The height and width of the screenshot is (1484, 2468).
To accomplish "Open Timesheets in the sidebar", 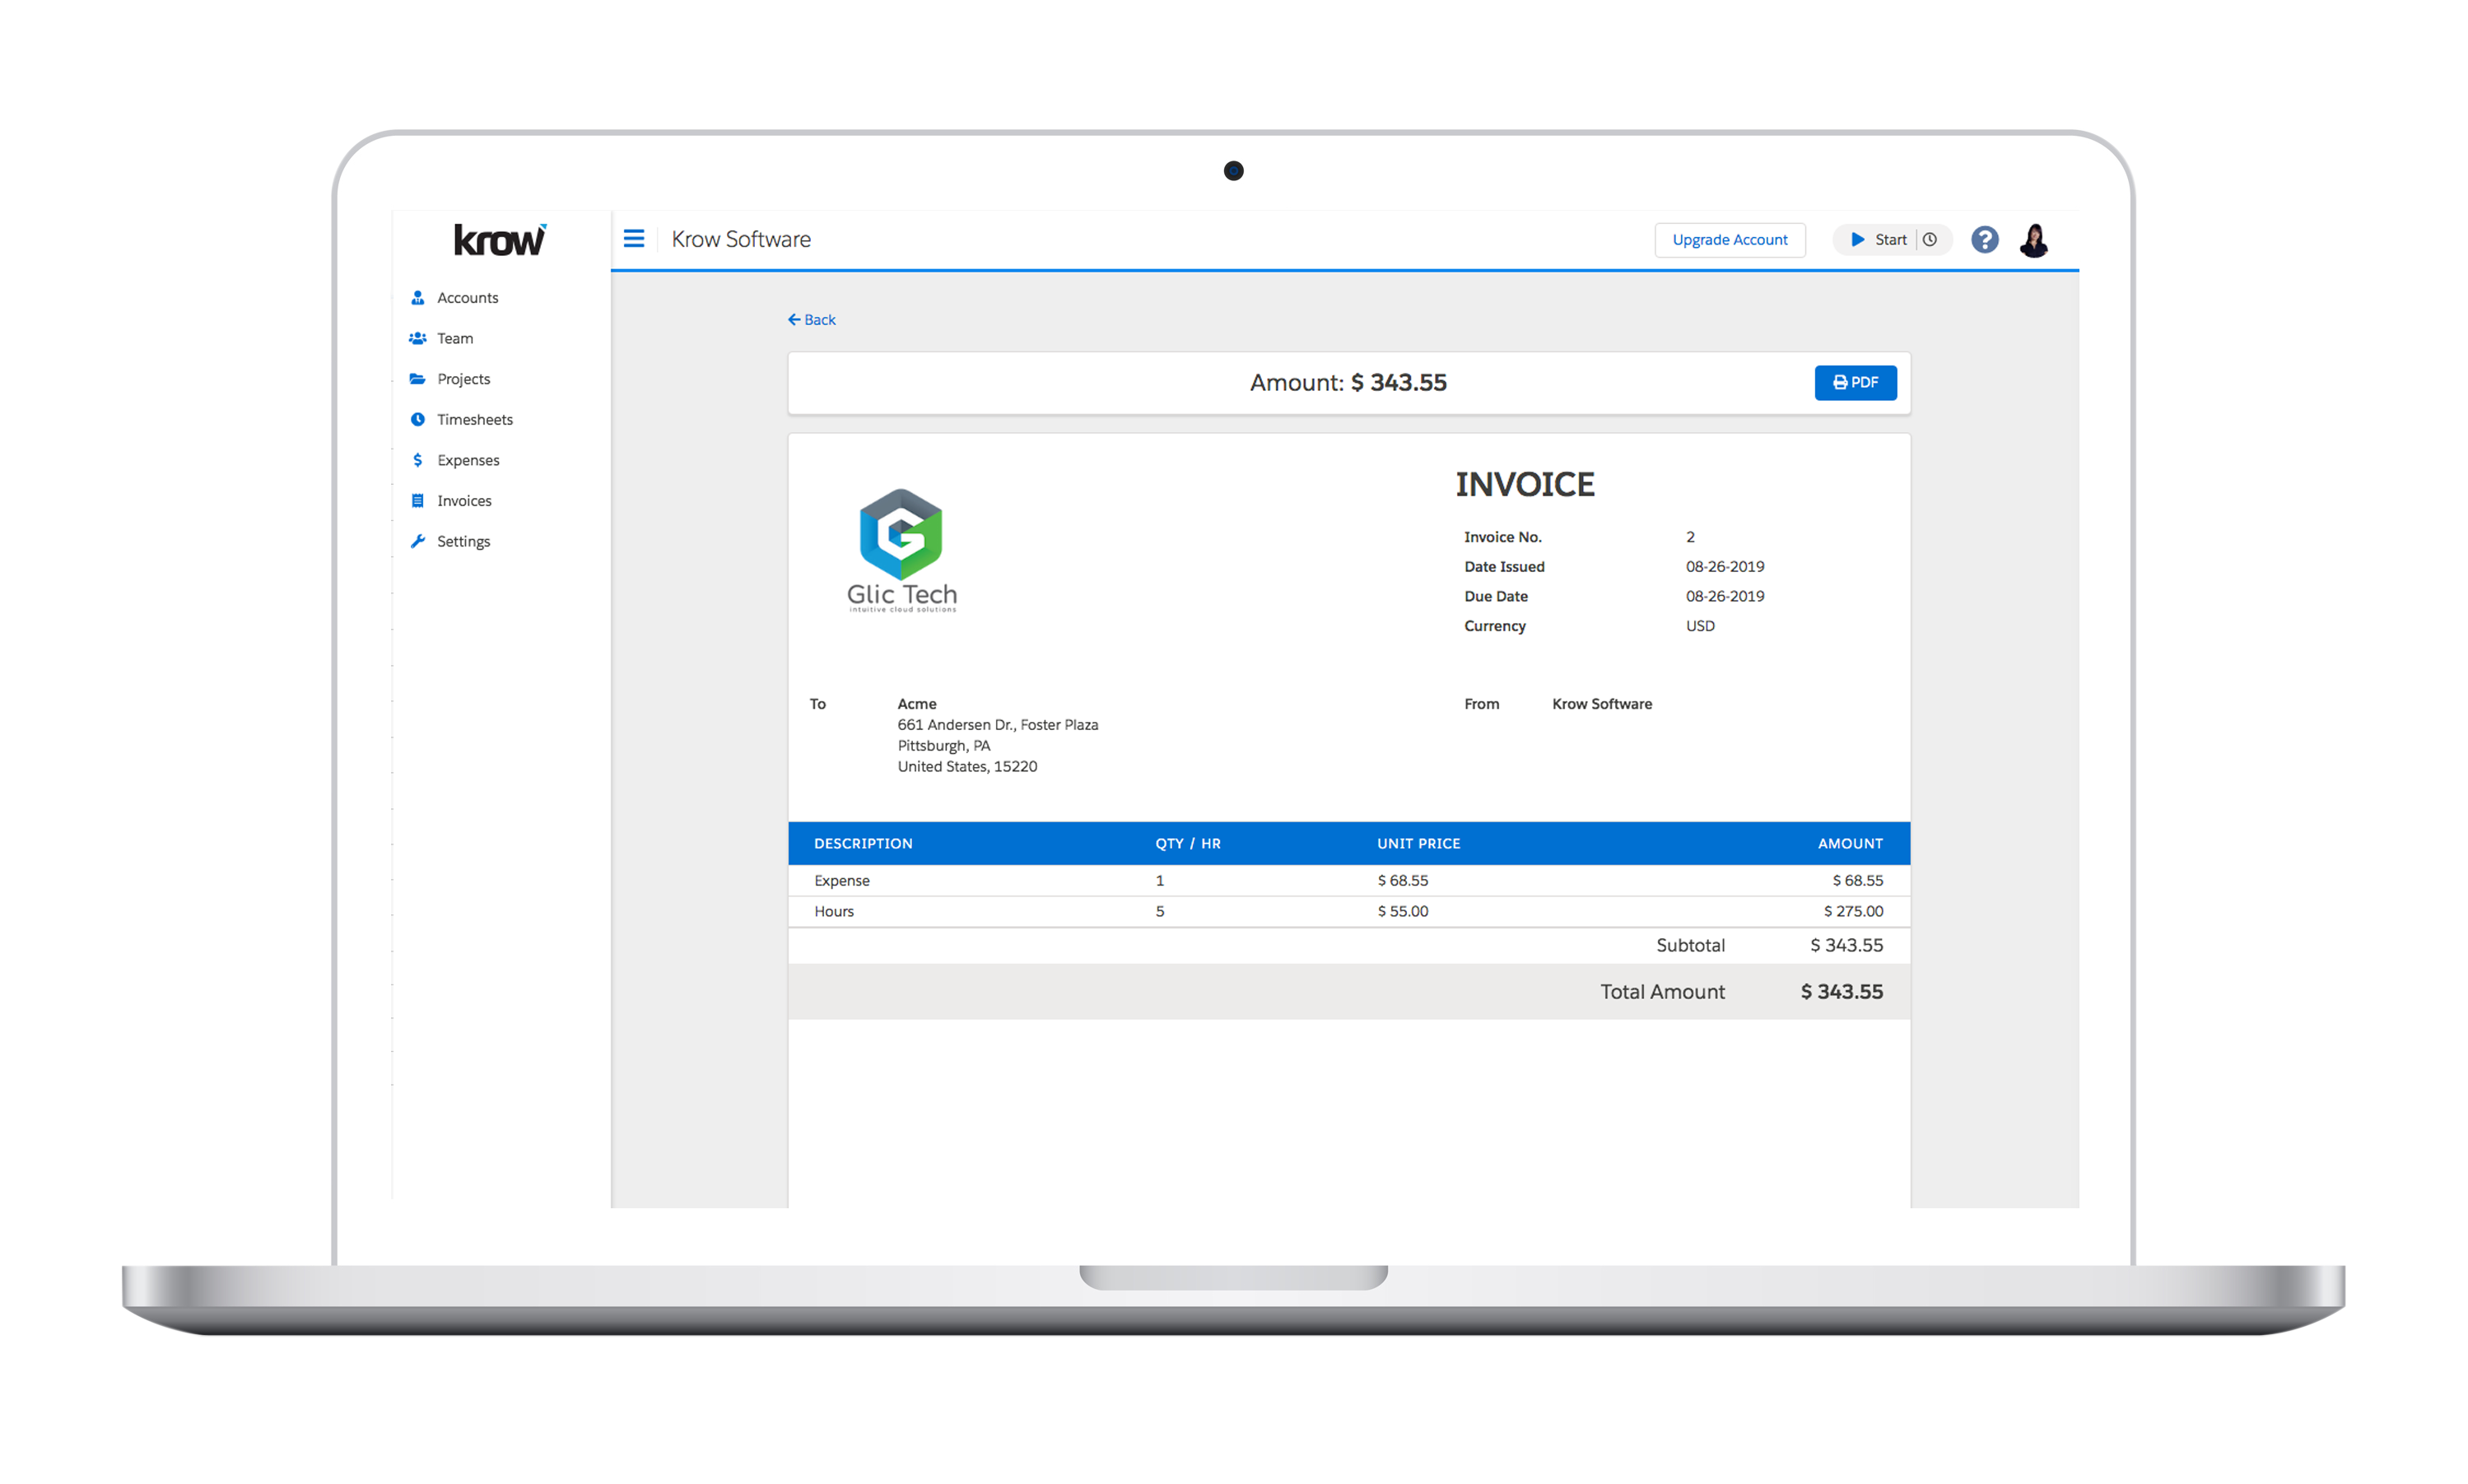I will pos(474,420).
